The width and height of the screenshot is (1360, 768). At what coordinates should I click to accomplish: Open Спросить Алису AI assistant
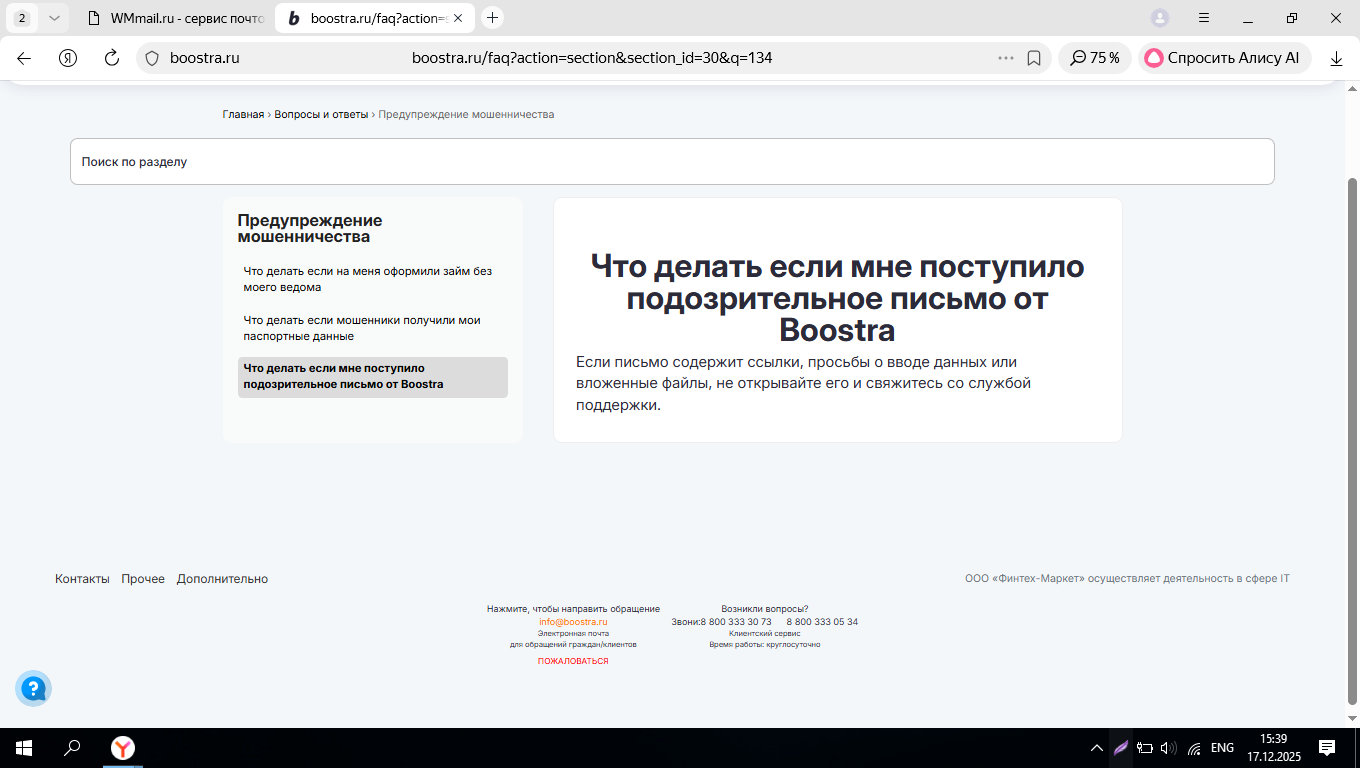coord(1225,58)
